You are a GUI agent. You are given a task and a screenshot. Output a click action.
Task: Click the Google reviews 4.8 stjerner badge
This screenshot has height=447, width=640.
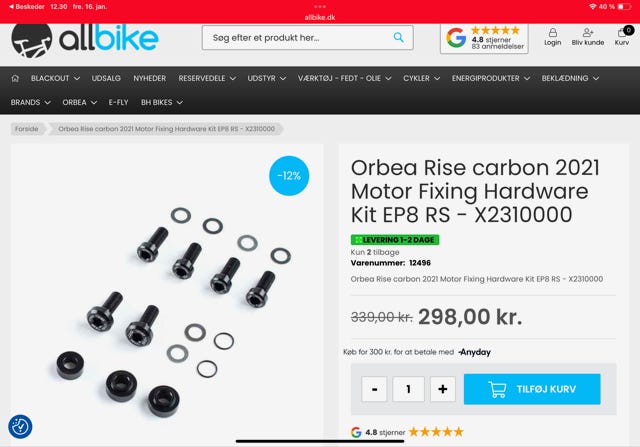click(484, 38)
